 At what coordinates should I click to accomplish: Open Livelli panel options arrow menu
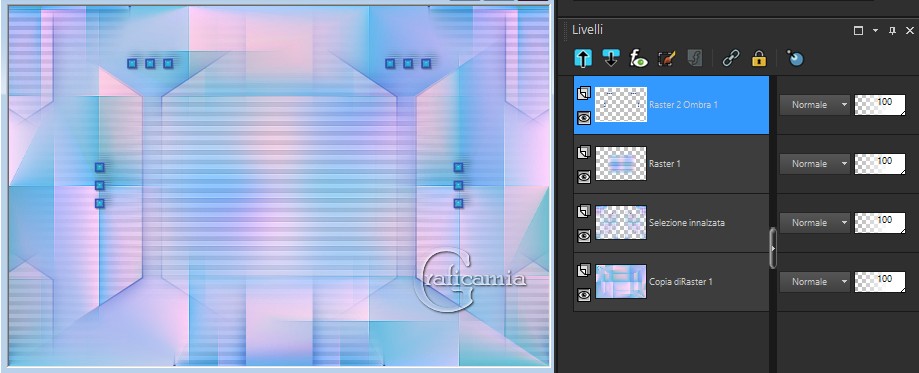876,30
